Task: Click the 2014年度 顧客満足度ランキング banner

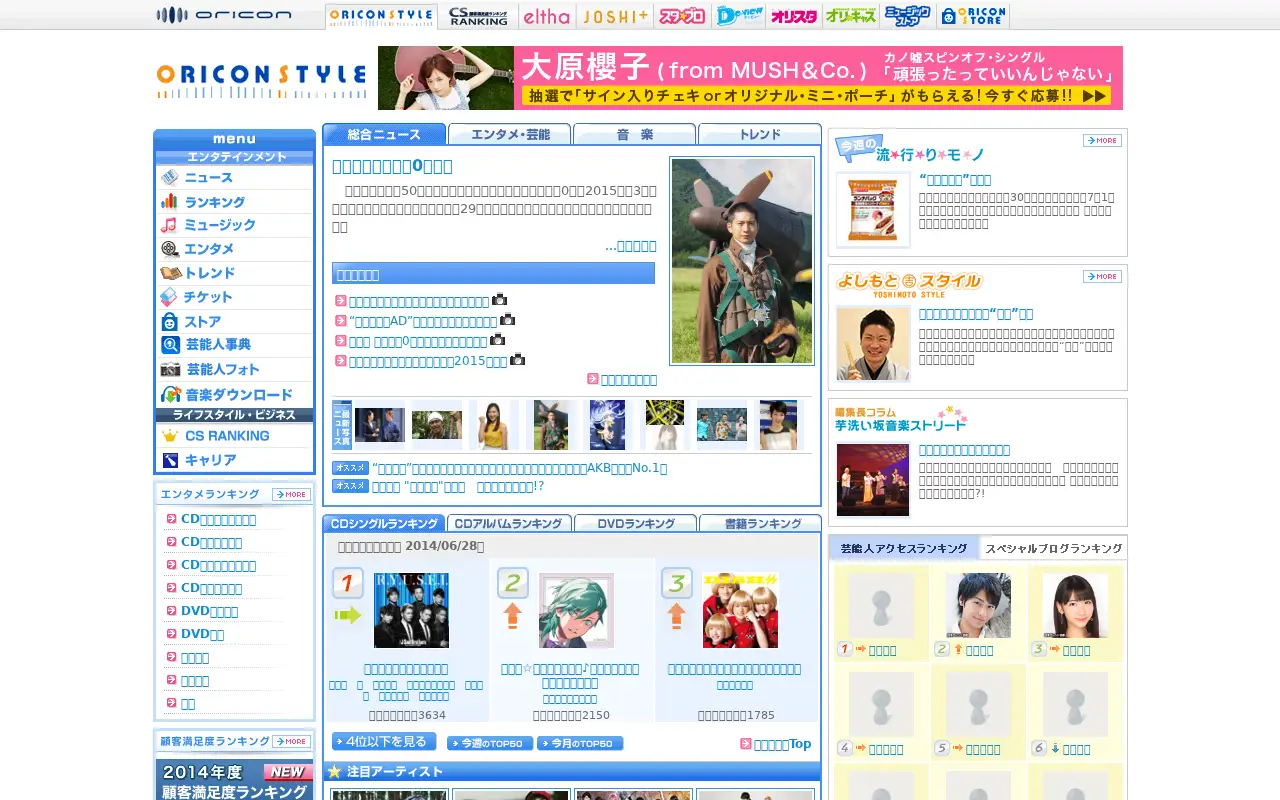Action: 234,781
